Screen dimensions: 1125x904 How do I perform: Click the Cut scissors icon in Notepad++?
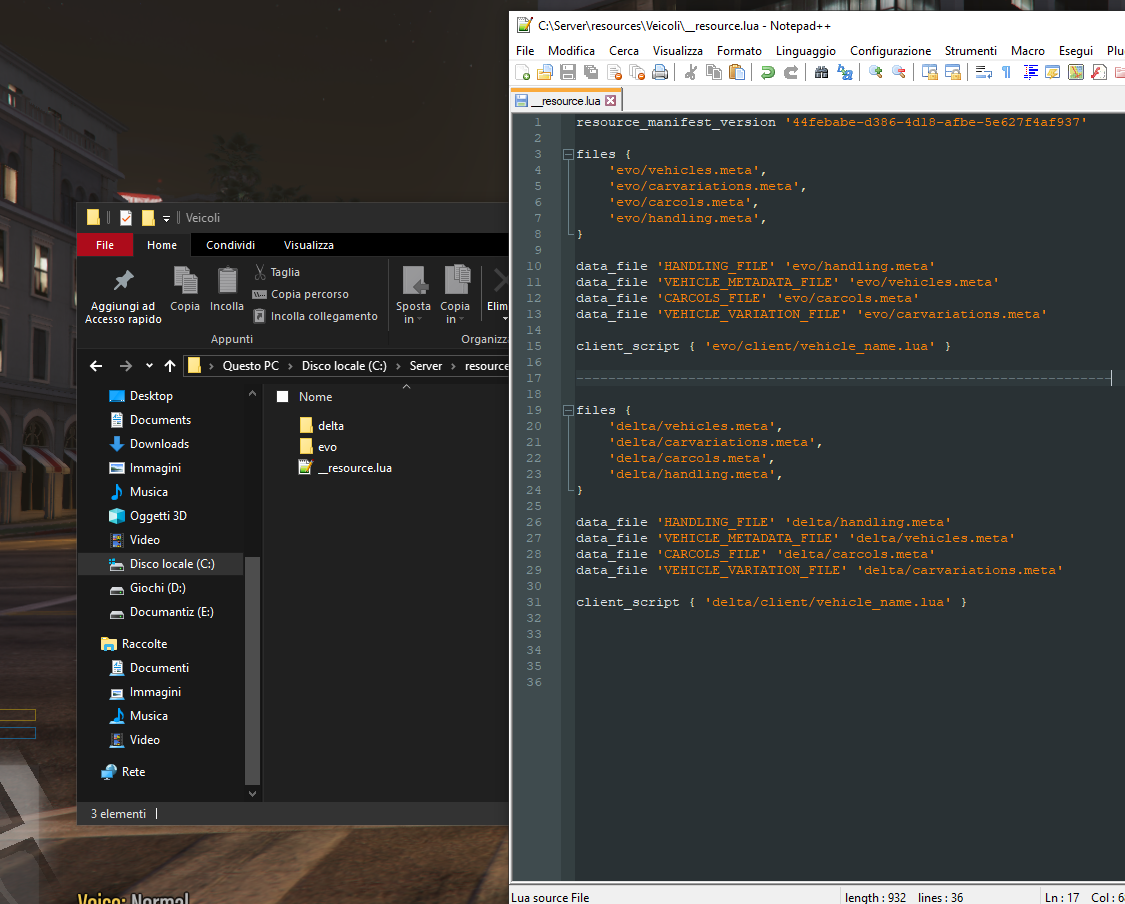click(x=690, y=72)
